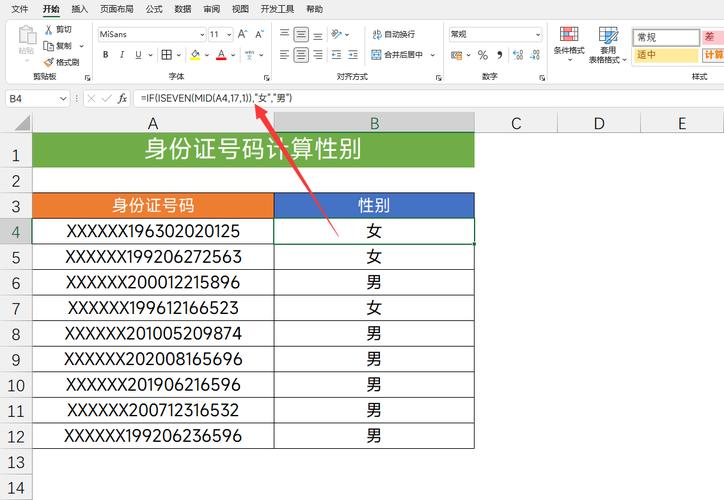This screenshot has width=724, height=500.
Task: Switch to the Formulas (公式) tab
Action: (x=154, y=9)
